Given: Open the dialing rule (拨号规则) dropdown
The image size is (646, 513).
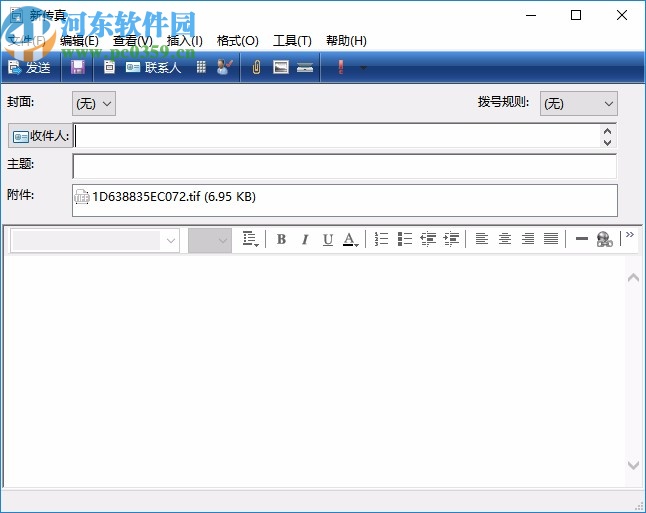Looking at the screenshot, I should click(x=578, y=103).
